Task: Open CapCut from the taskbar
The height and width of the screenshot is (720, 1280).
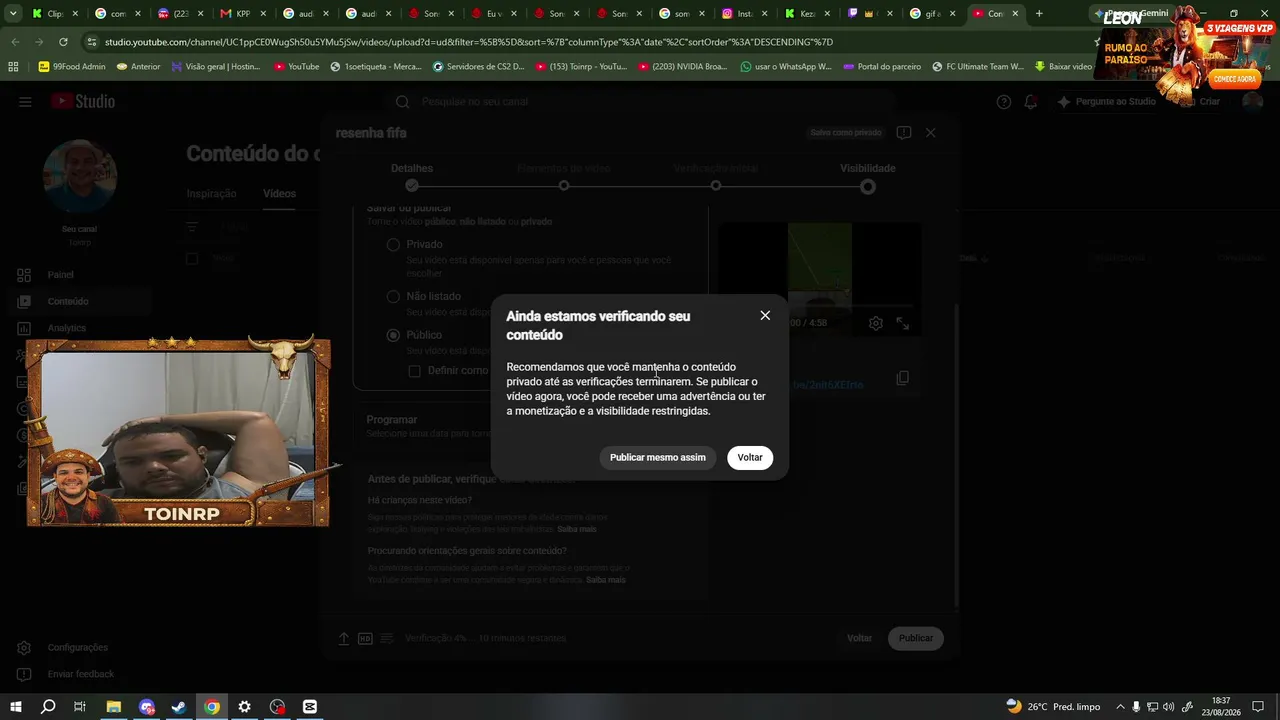Action: pyautogui.click(x=310, y=707)
